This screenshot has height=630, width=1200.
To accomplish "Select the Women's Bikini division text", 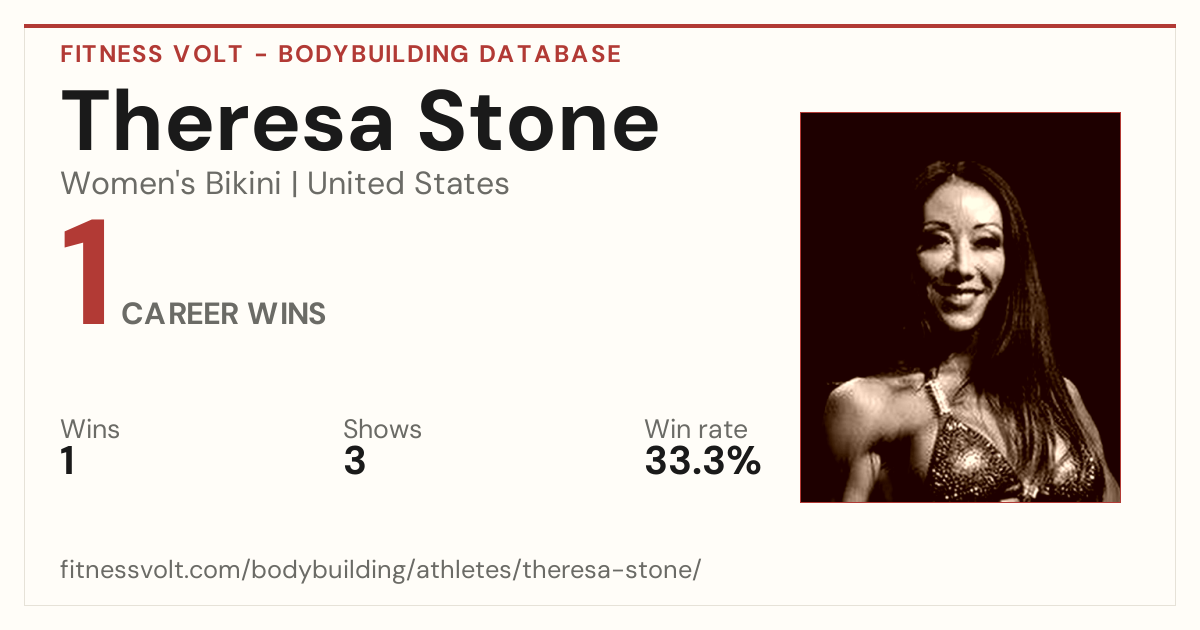I will pos(171,184).
